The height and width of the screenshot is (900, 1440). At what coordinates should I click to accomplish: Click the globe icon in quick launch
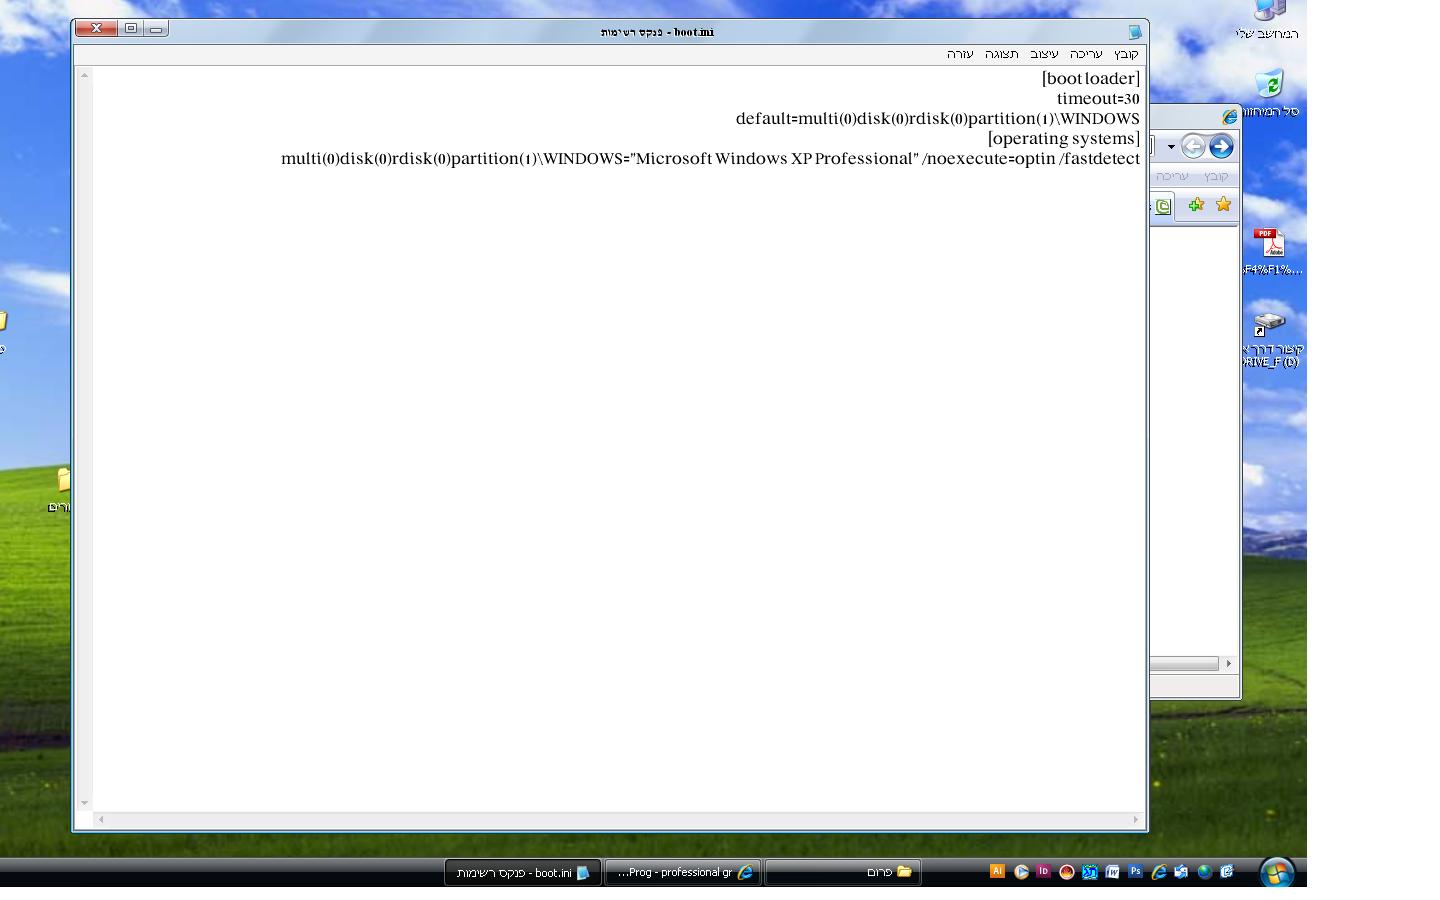[x=1204, y=872]
